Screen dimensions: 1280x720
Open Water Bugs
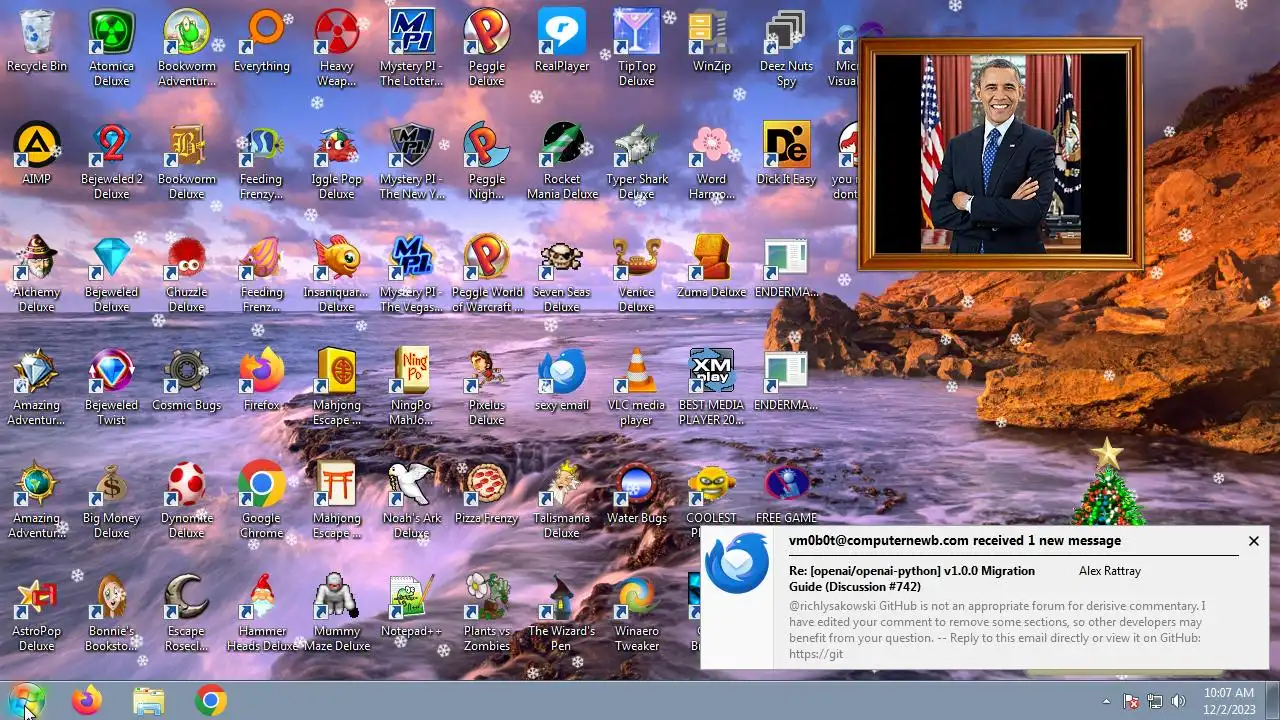click(x=637, y=493)
